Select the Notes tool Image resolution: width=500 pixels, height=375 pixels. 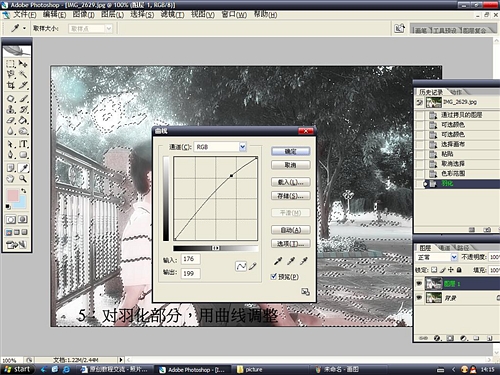(x=11, y=168)
